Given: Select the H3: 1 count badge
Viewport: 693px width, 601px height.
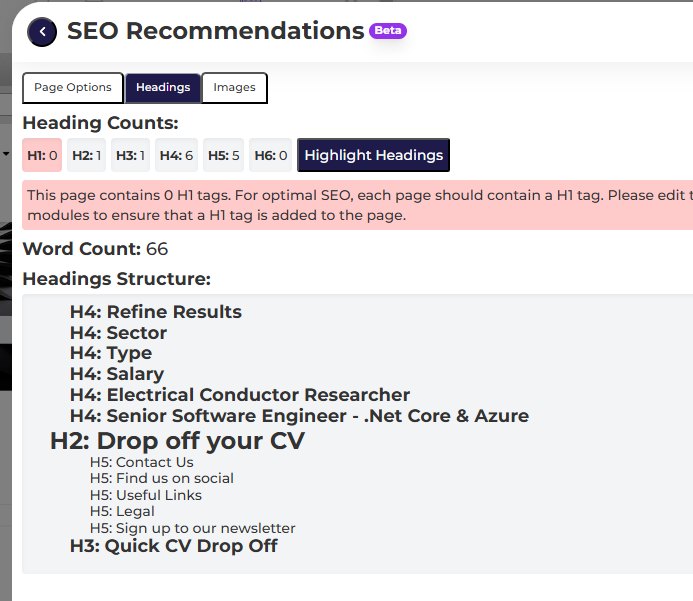Looking at the screenshot, I should tap(130, 155).
